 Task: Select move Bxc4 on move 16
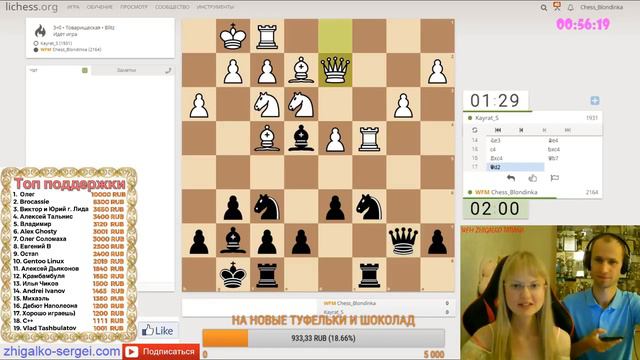coord(515,158)
